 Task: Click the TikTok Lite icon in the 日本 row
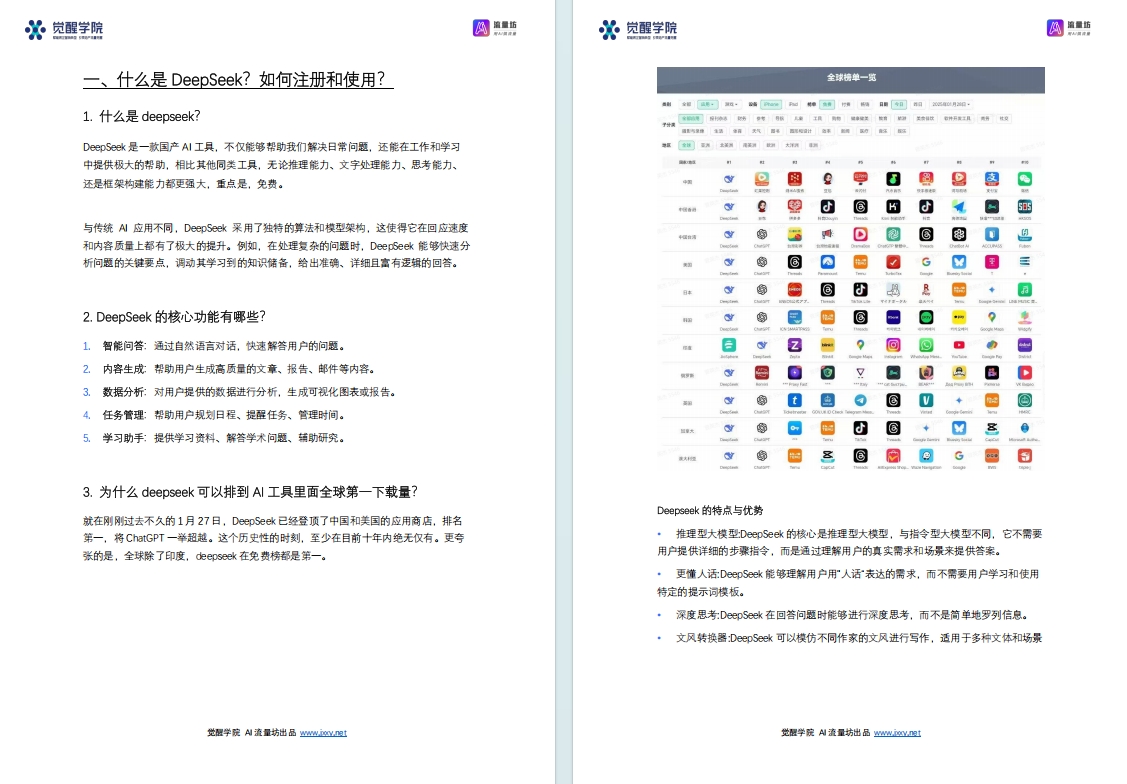click(x=860, y=290)
